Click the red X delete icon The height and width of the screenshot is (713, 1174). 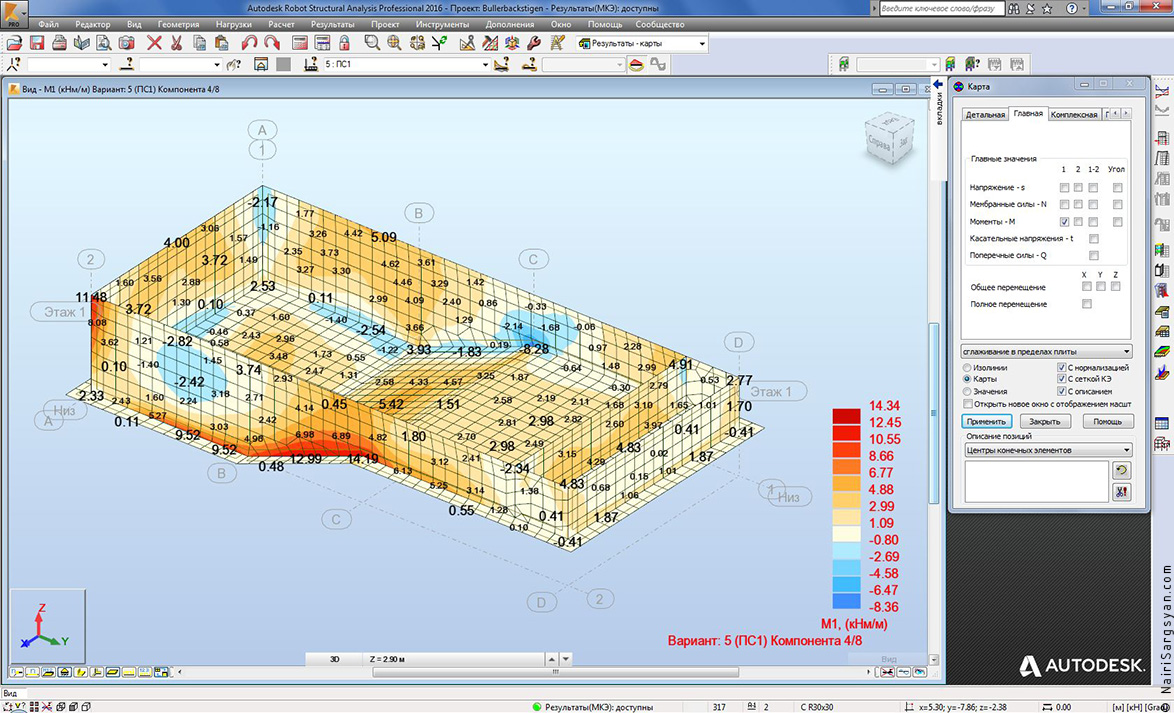[154, 43]
